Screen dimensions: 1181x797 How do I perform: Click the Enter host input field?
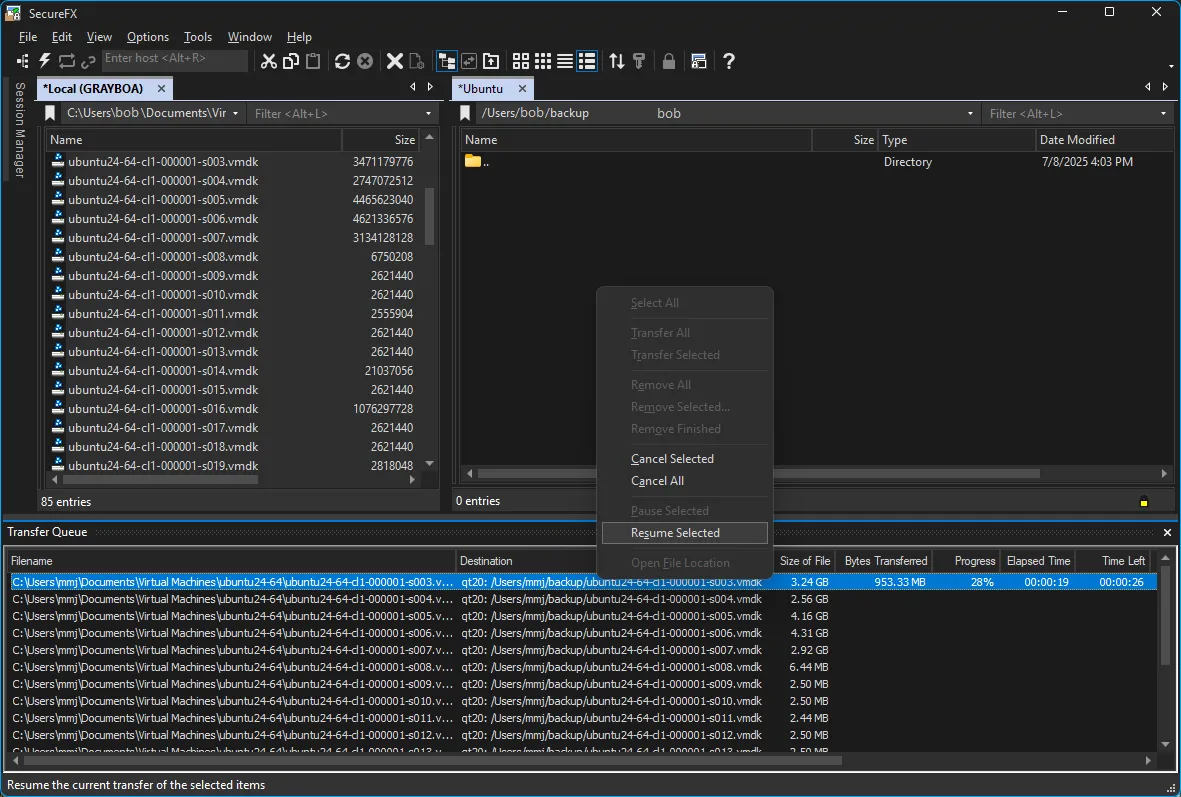pos(174,59)
